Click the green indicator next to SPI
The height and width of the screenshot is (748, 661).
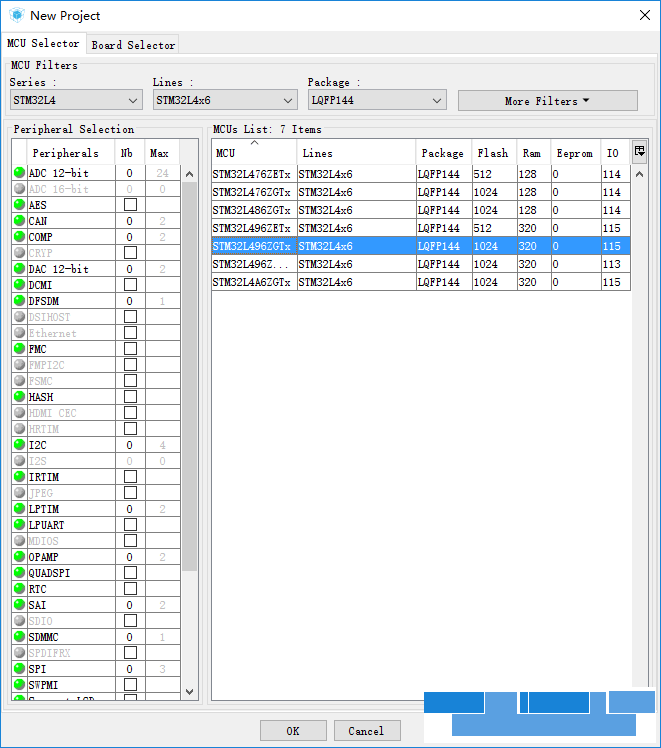20,668
